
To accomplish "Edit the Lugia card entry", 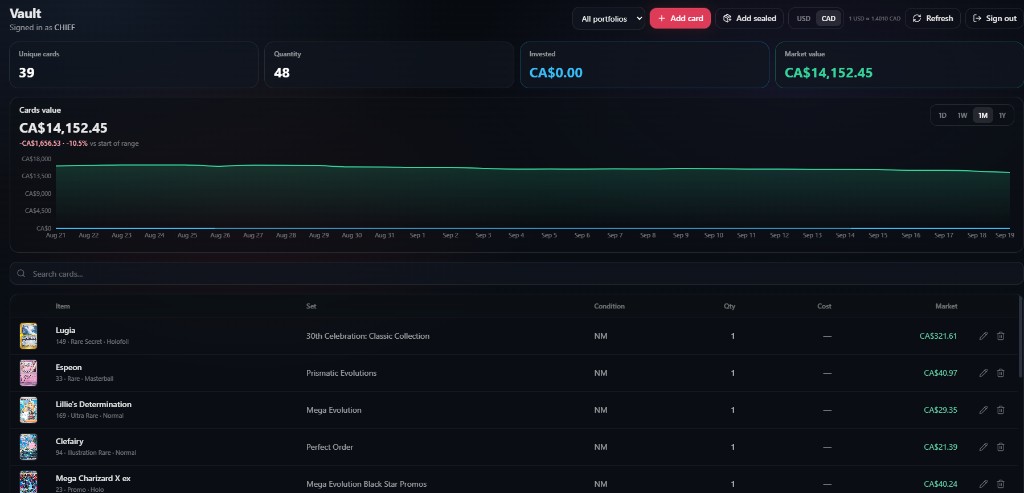I will pos(983,336).
